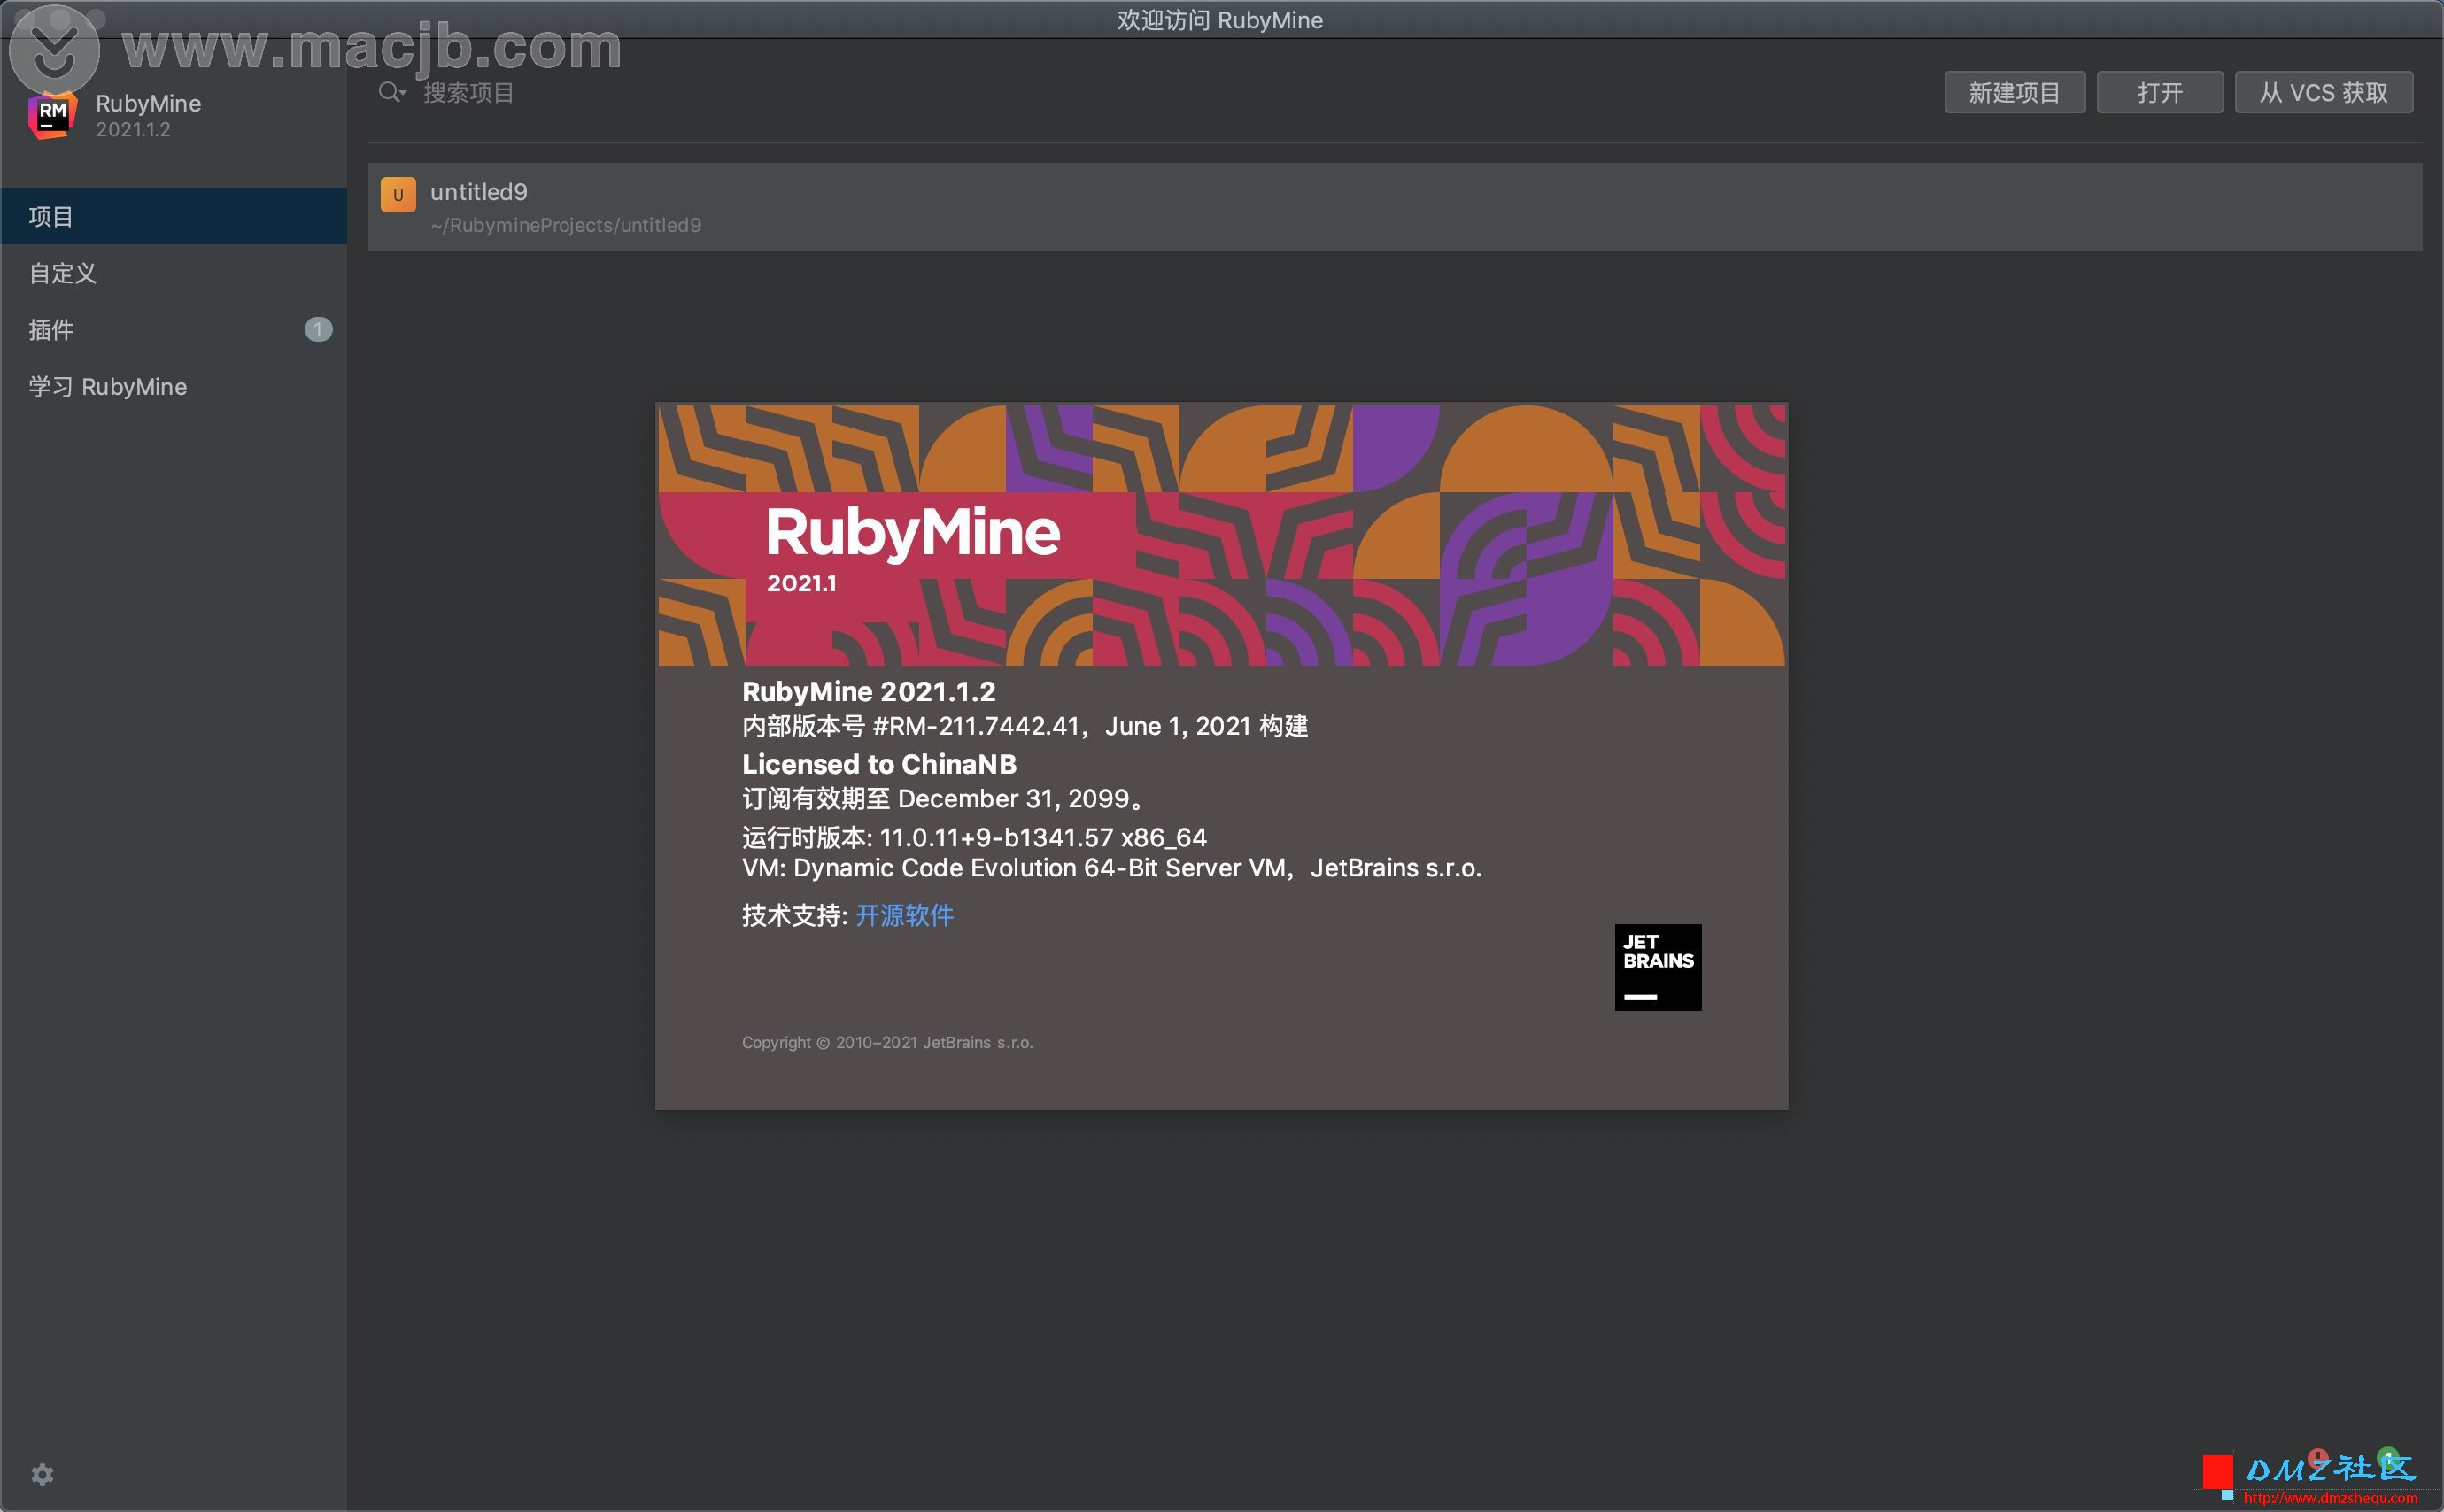The width and height of the screenshot is (2444, 1512).
Task: Click the 打开 button
Action: [x=2160, y=93]
